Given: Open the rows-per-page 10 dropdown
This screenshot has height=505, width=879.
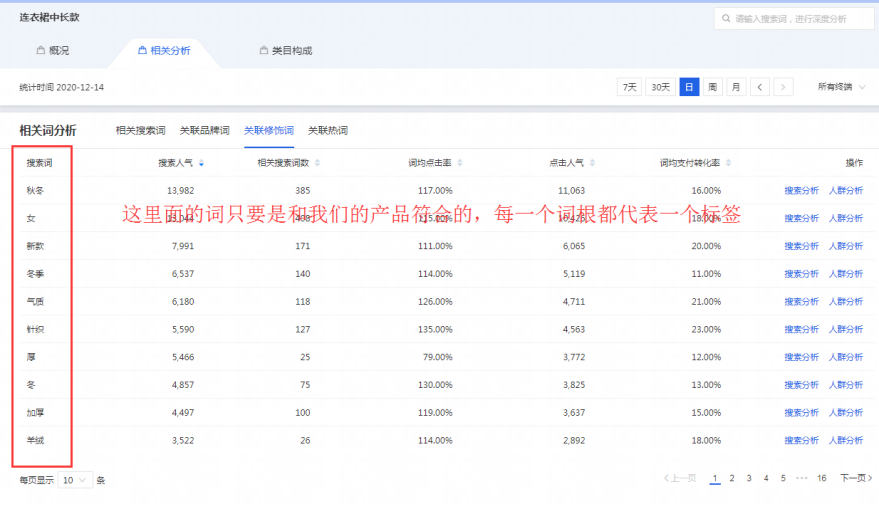Looking at the screenshot, I should 75,480.
